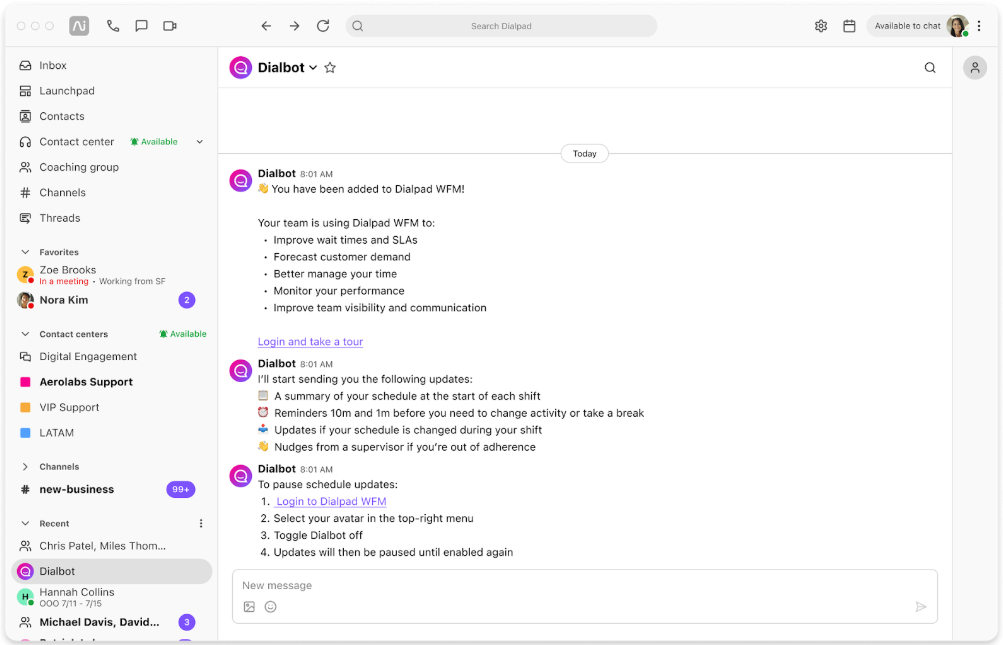Select Dialbot in the Recent list
The image size is (1003, 645).
click(x=112, y=571)
